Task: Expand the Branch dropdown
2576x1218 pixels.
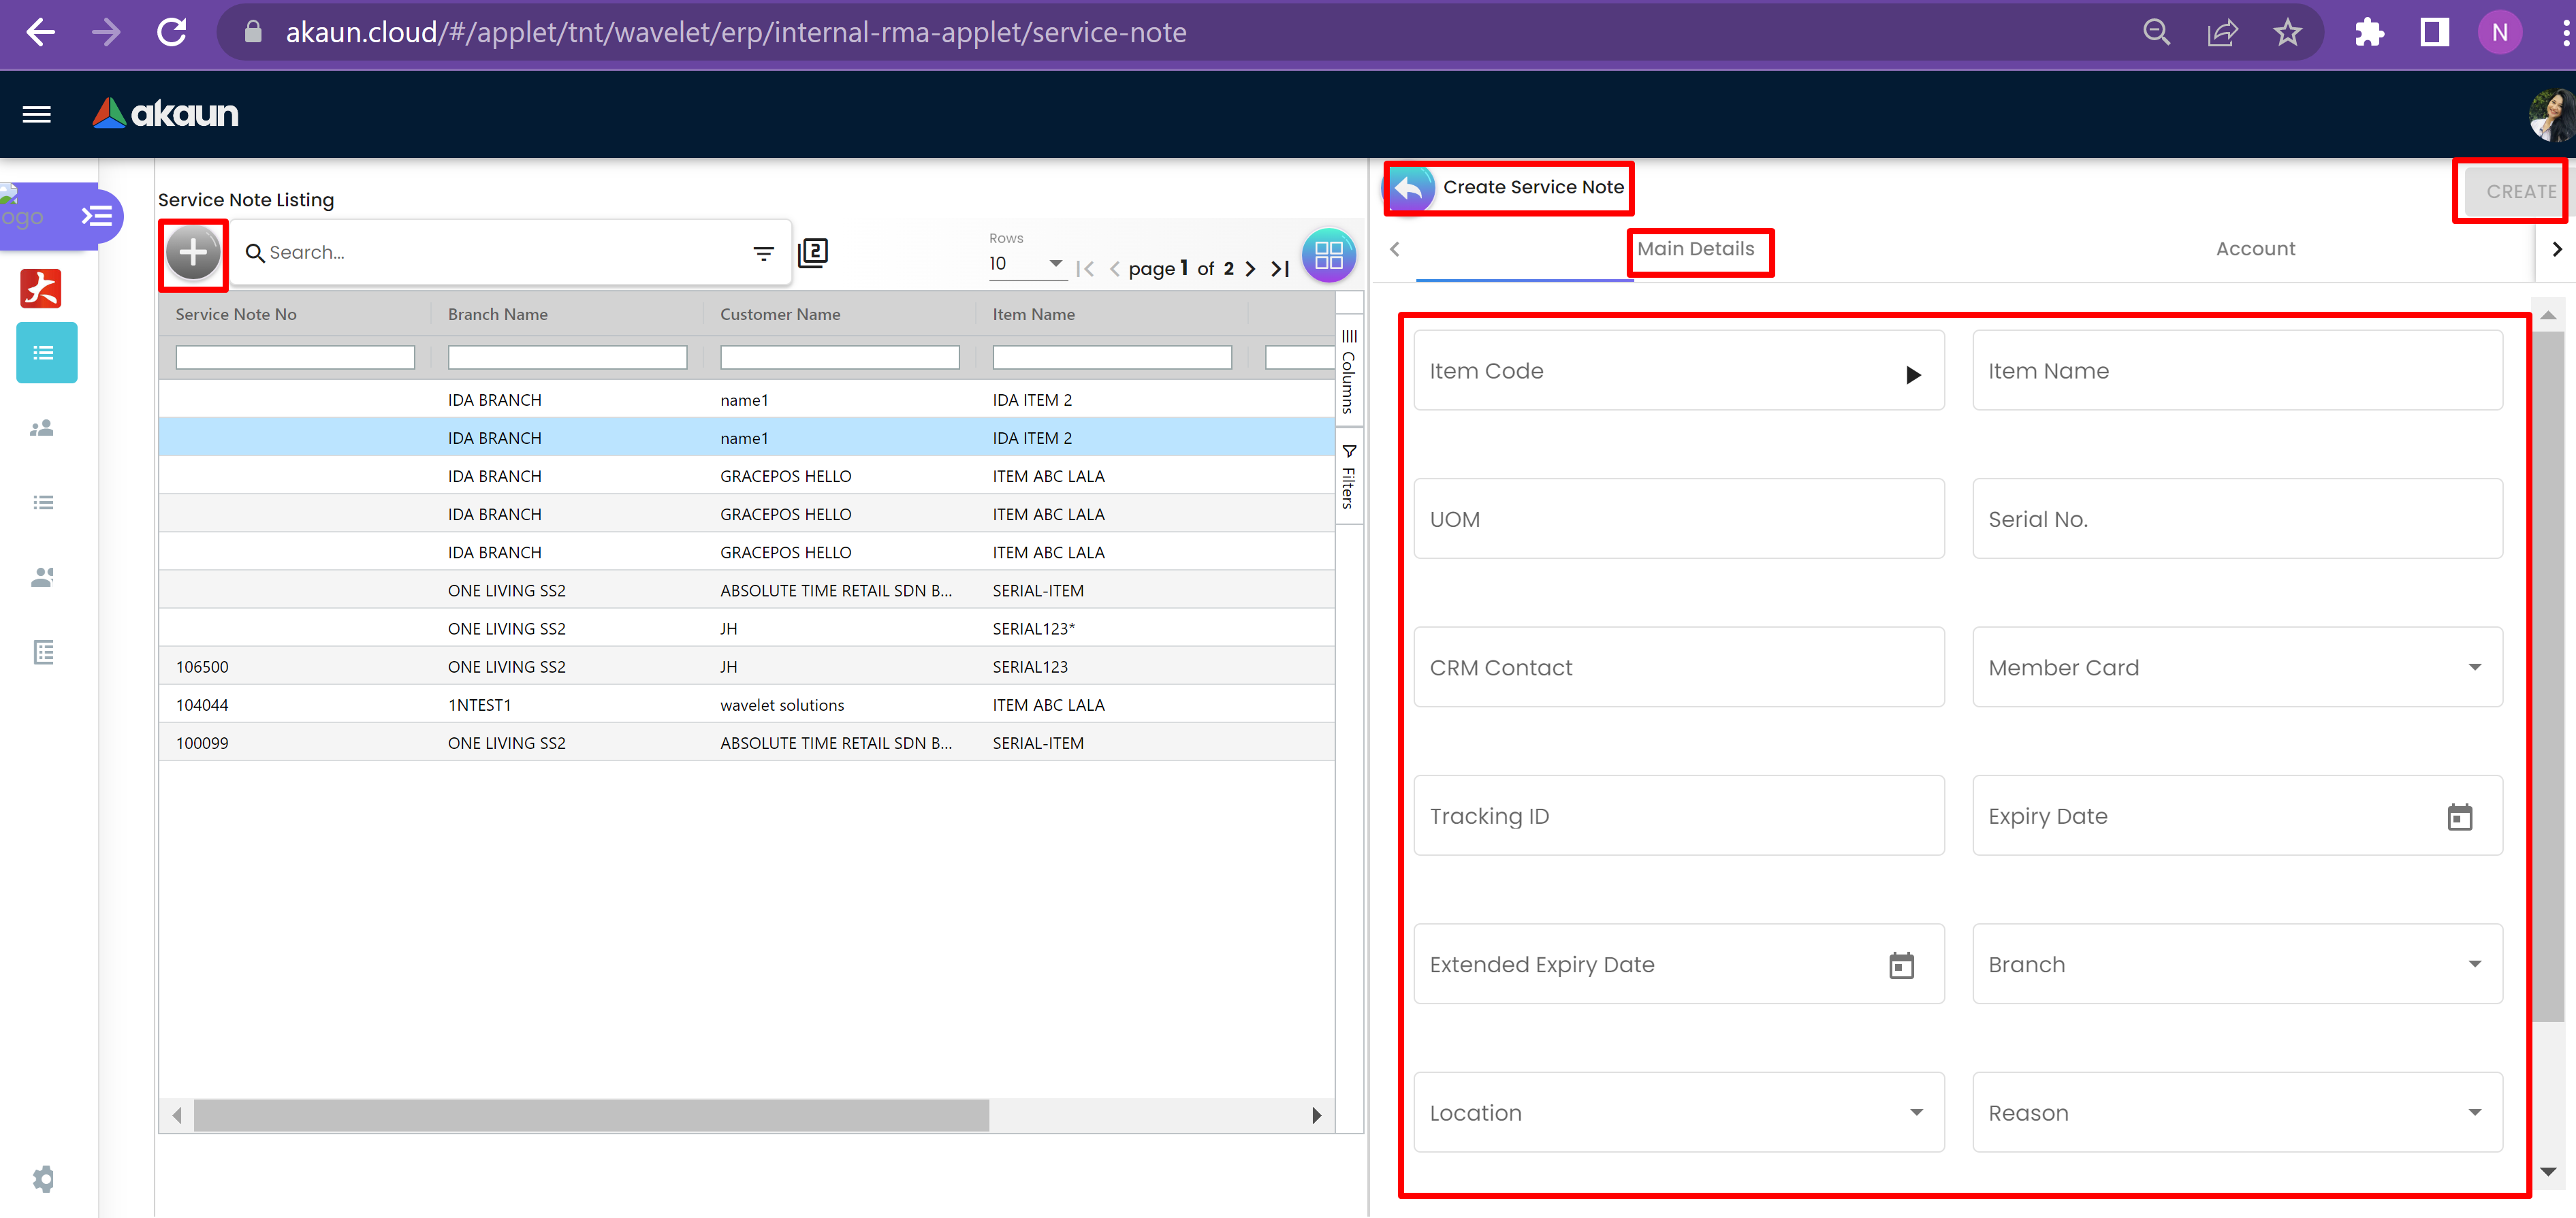Action: click(x=2474, y=964)
